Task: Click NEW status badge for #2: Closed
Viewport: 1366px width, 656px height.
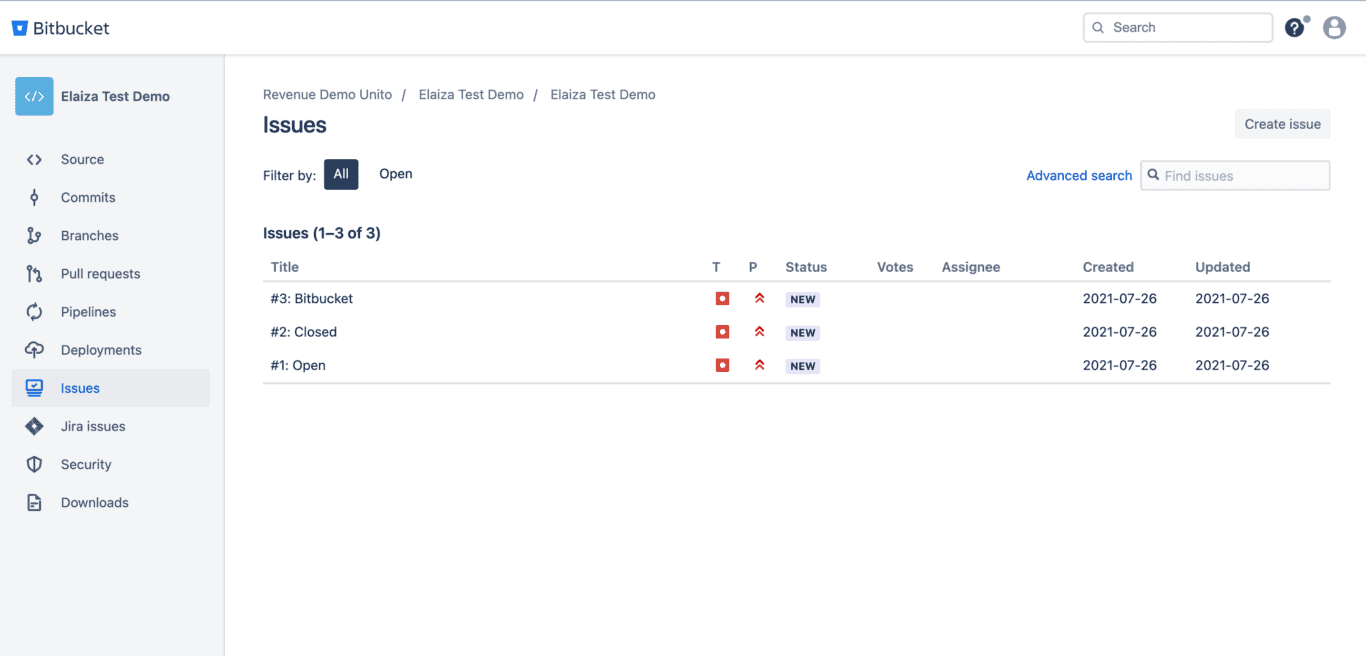Action: tap(803, 333)
